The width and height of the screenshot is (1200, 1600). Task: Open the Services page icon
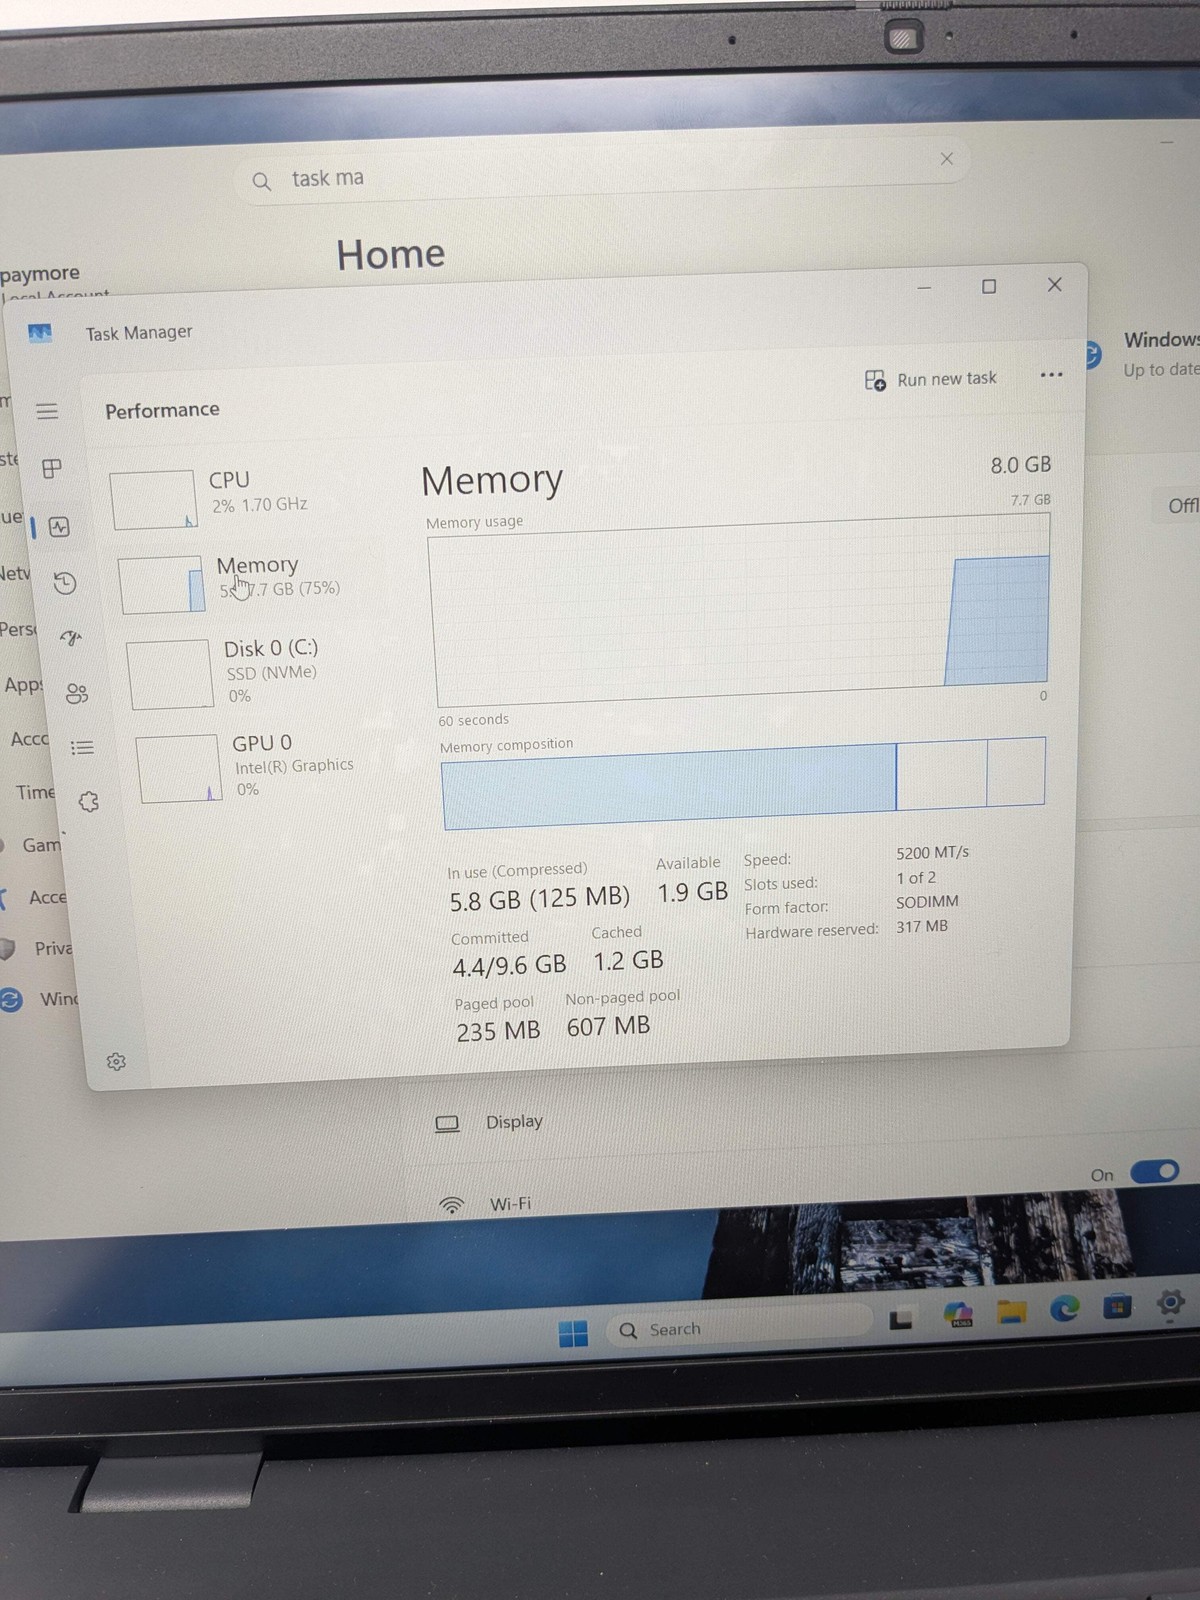click(x=89, y=801)
